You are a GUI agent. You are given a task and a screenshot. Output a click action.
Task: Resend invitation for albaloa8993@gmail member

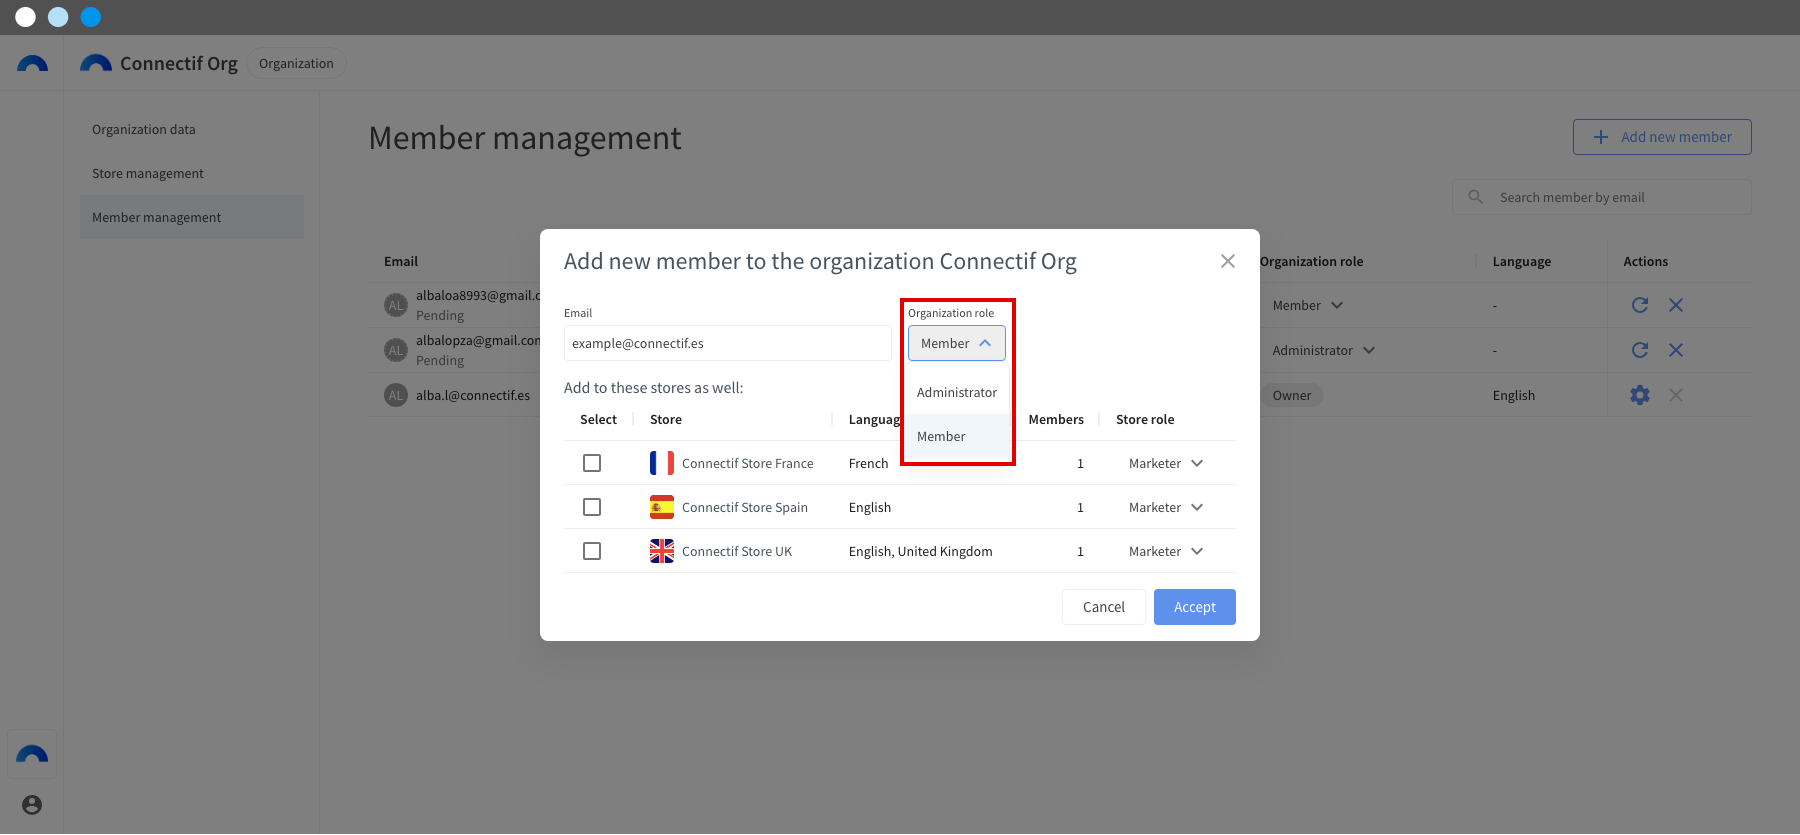tap(1640, 305)
